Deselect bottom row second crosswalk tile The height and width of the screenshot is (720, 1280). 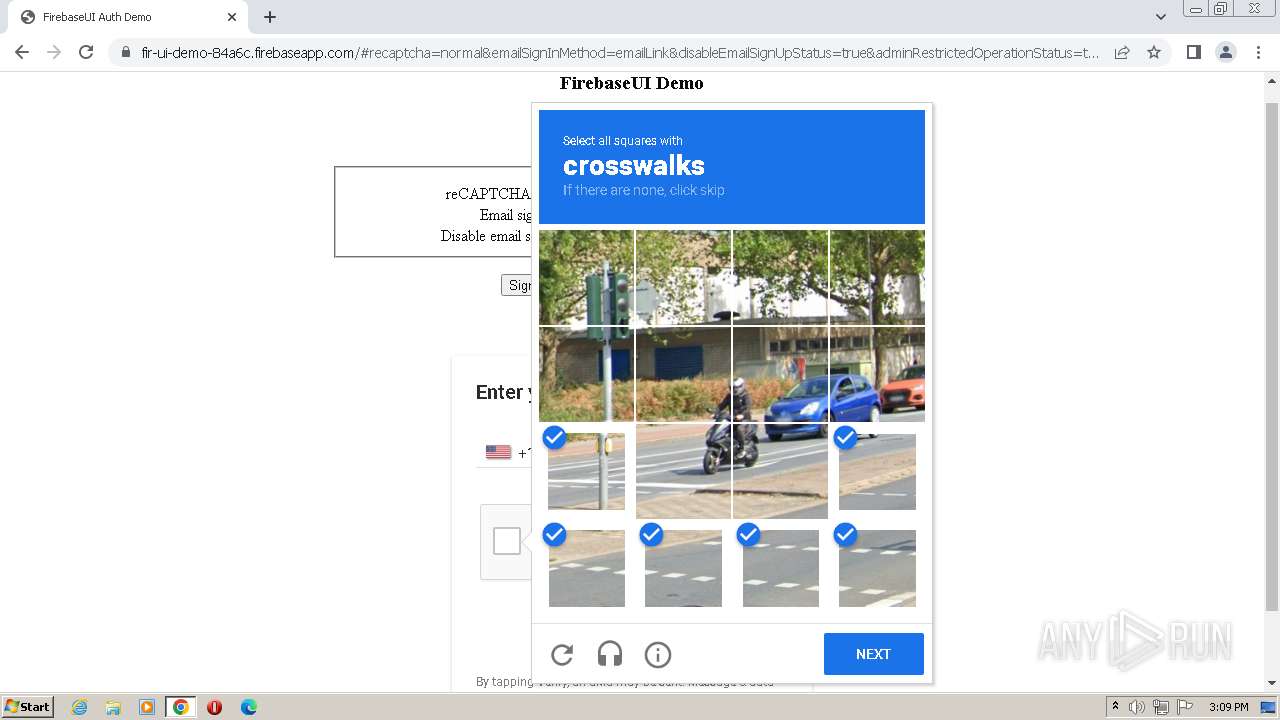click(x=683, y=568)
